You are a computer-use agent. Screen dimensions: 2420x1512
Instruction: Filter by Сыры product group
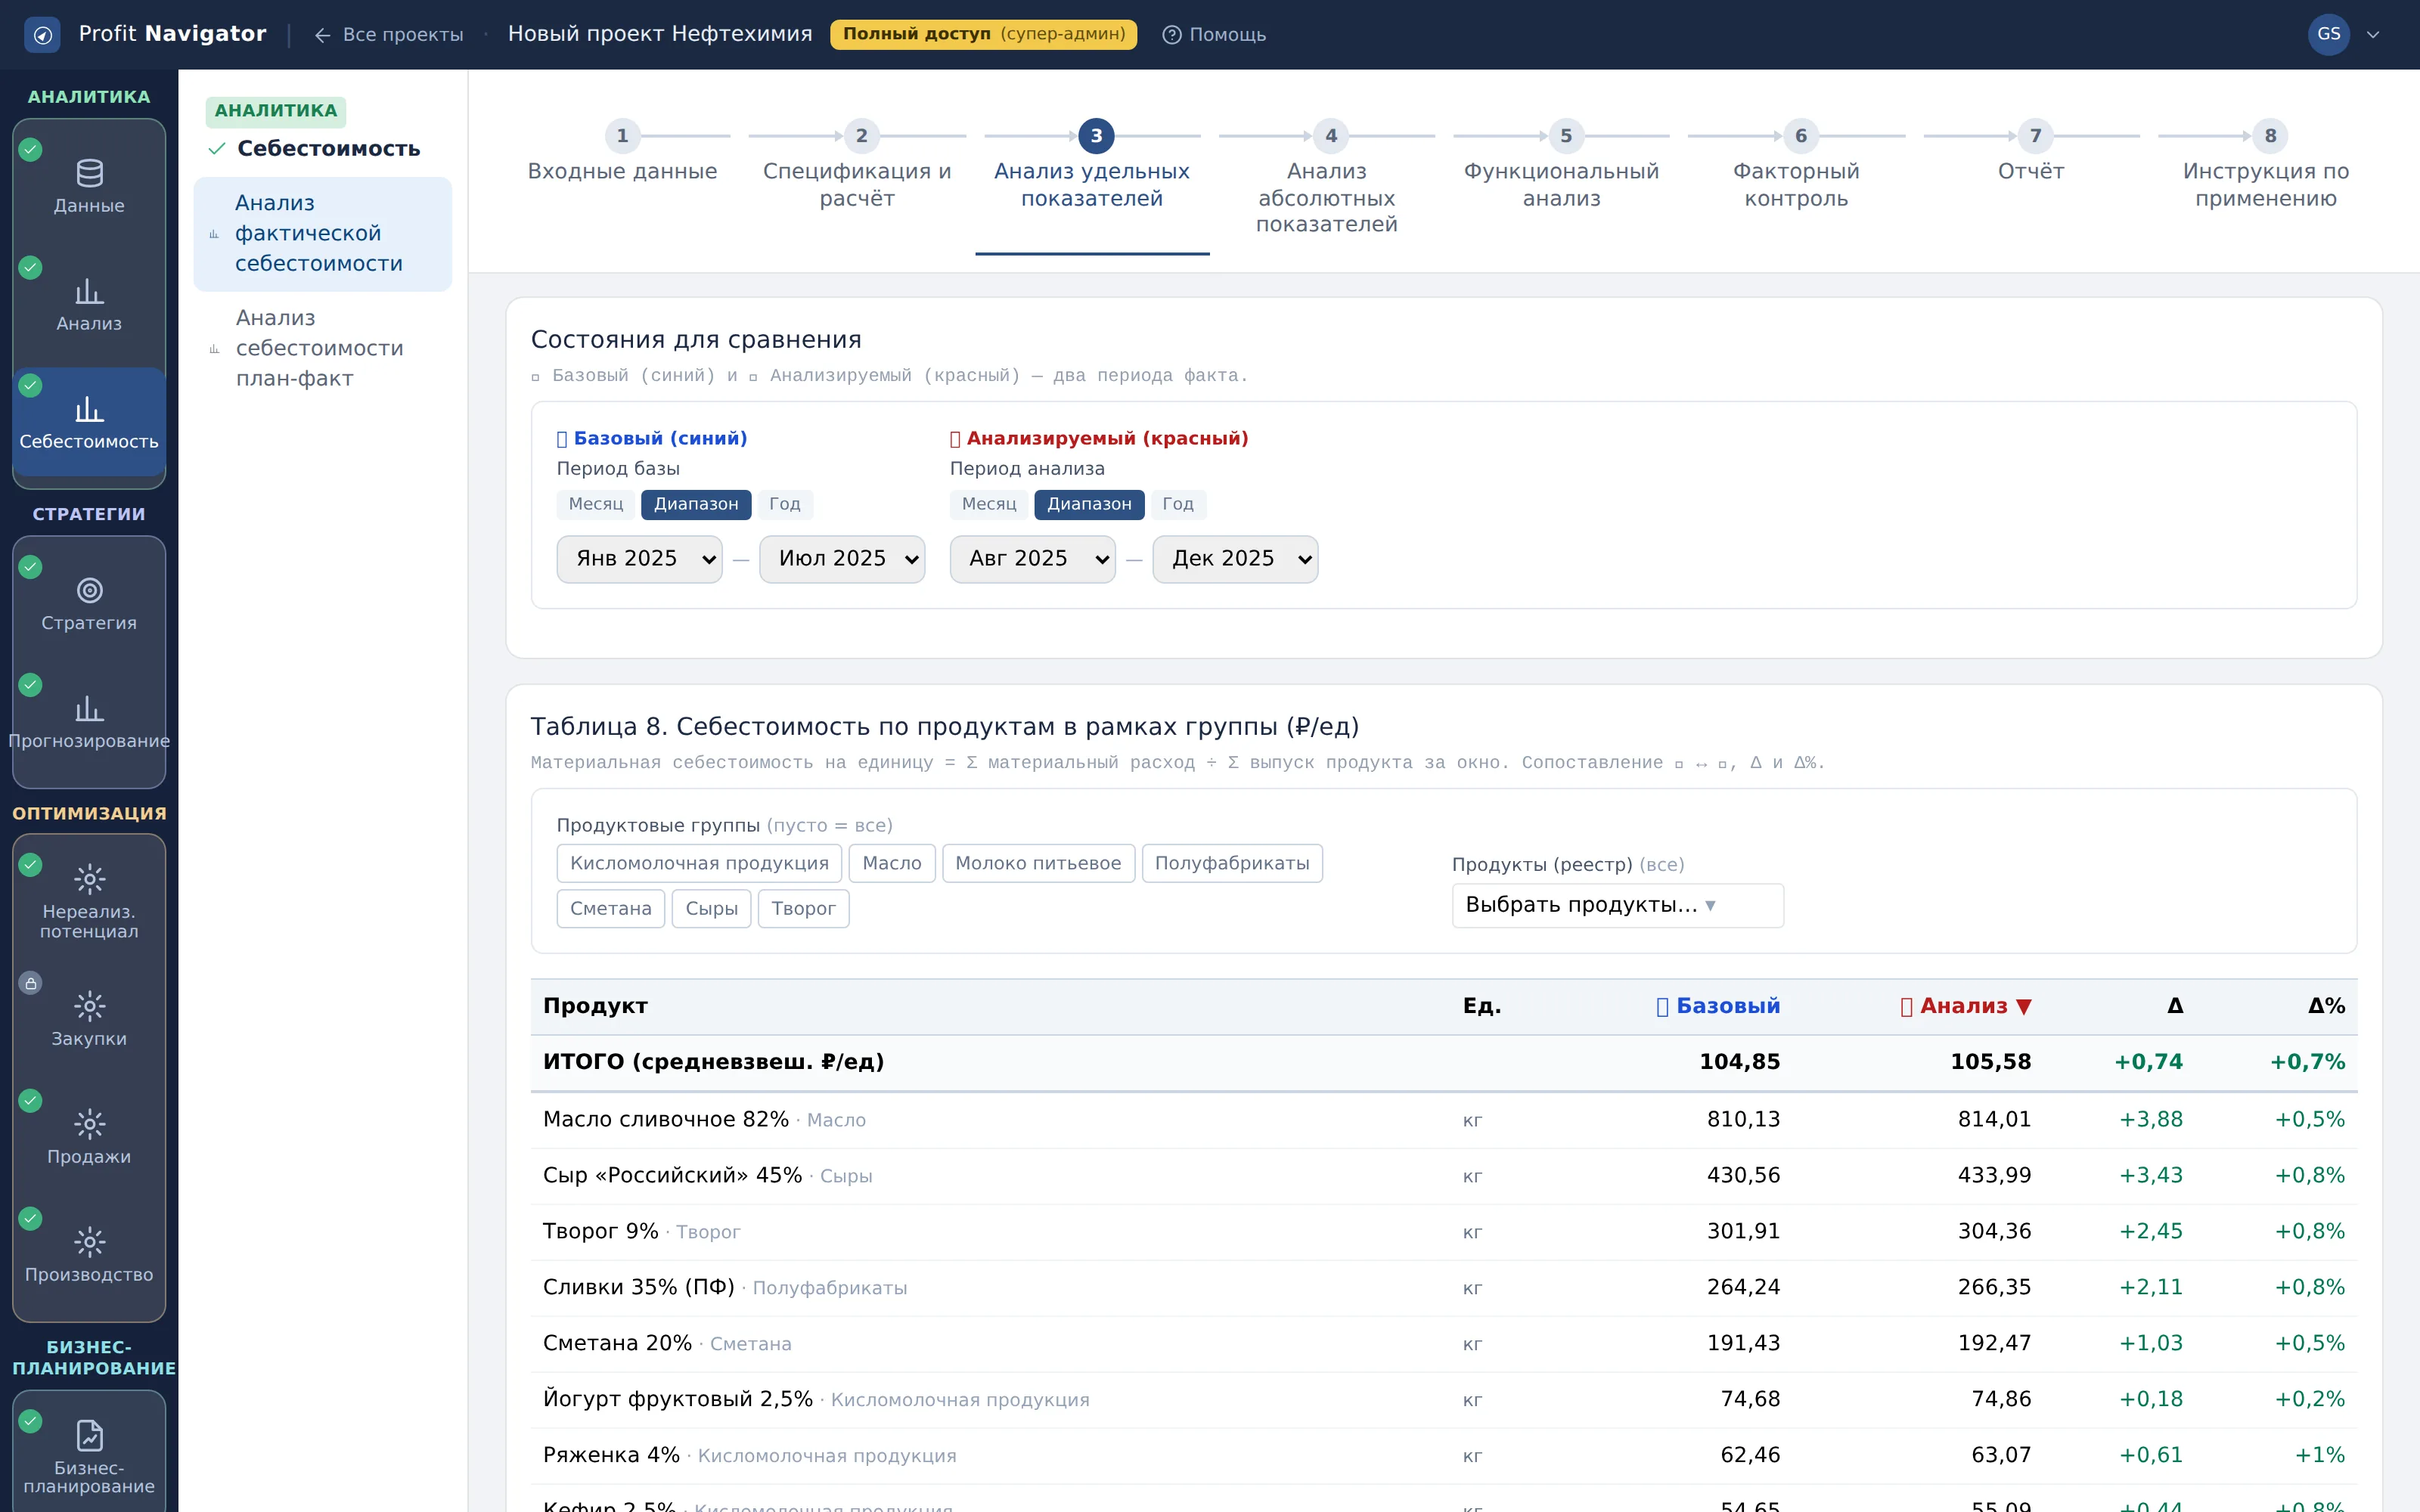click(711, 909)
